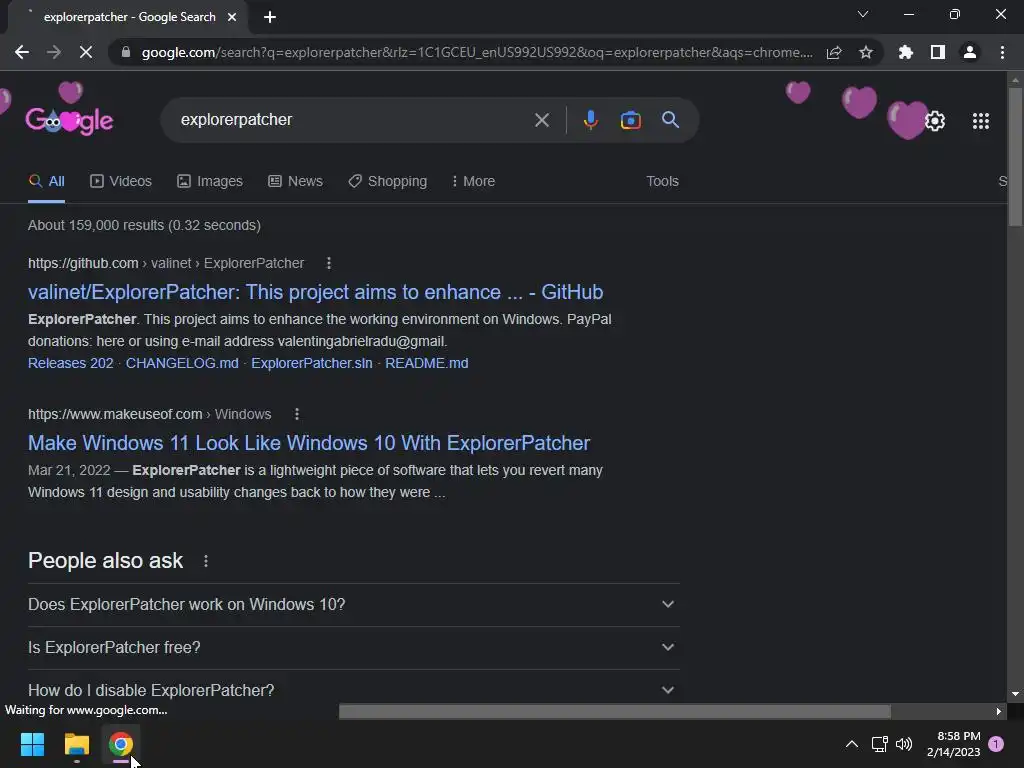Image resolution: width=1024 pixels, height=768 pixels.
Task: Click the address bar URL
Action: pyautogui.click(x=477, y=52)
